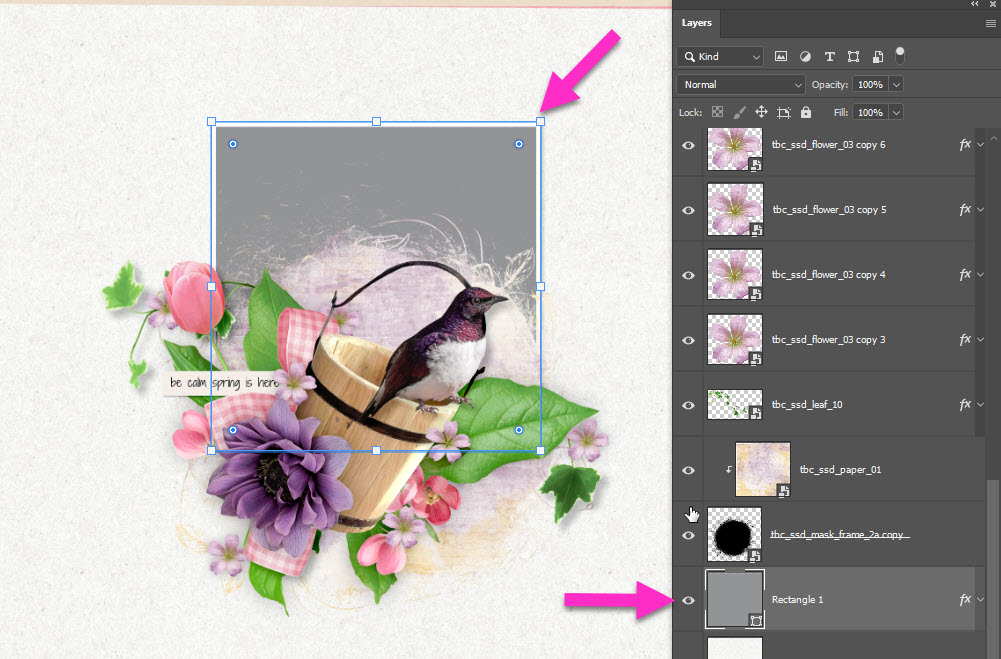Hide the tbc_ssd_paper_01 layer
Image resolution: width=1001 pixels, height=659 pixels.
click(688, 470)
